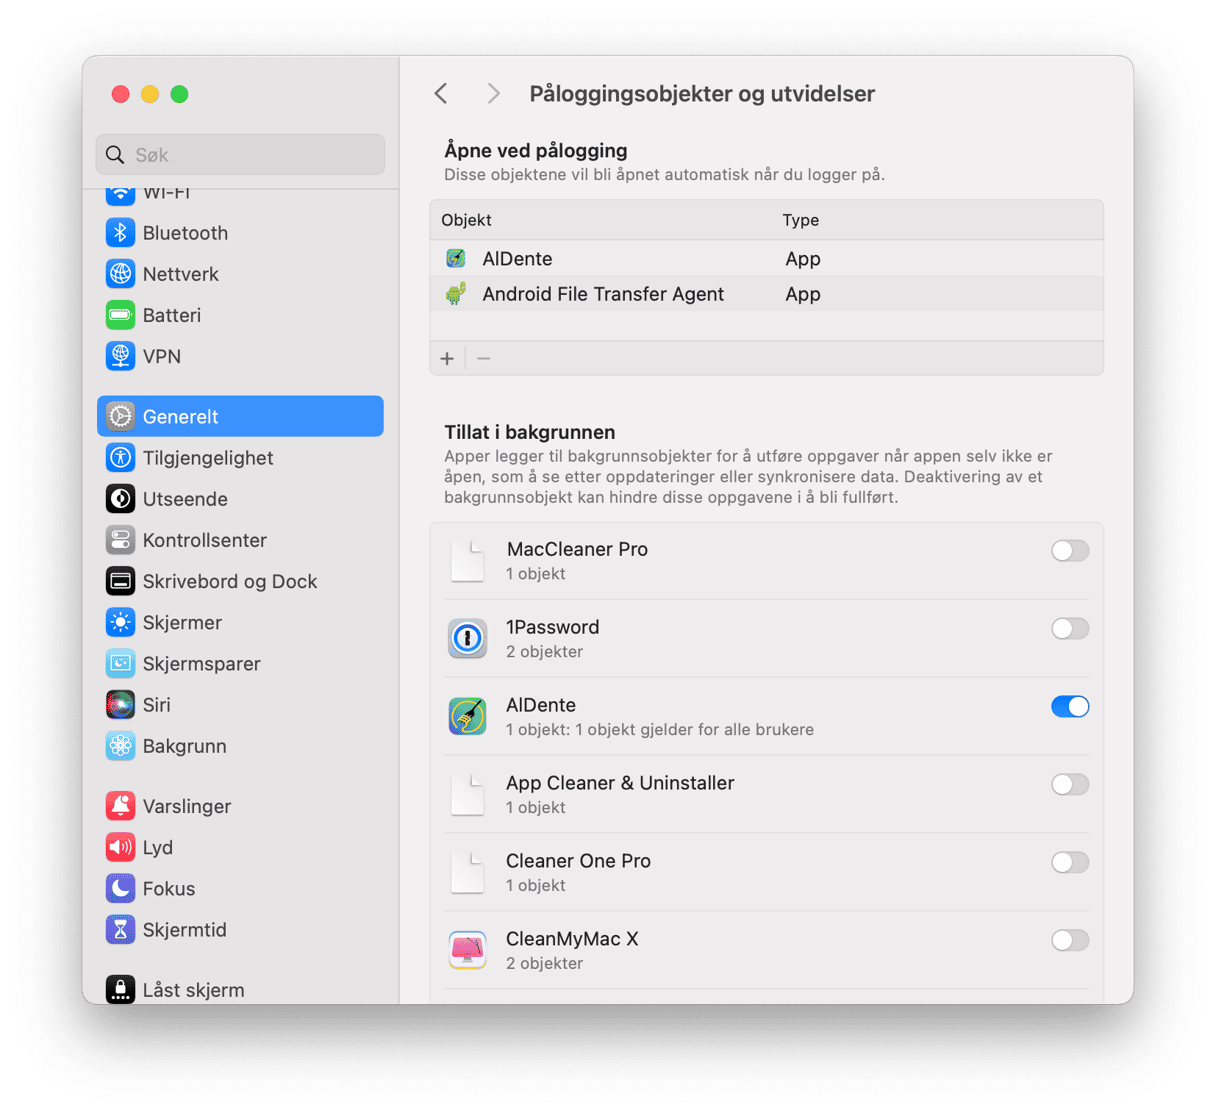Click the Cleaner One Pro label
1216x1113 pixels.
coord(578,861)
